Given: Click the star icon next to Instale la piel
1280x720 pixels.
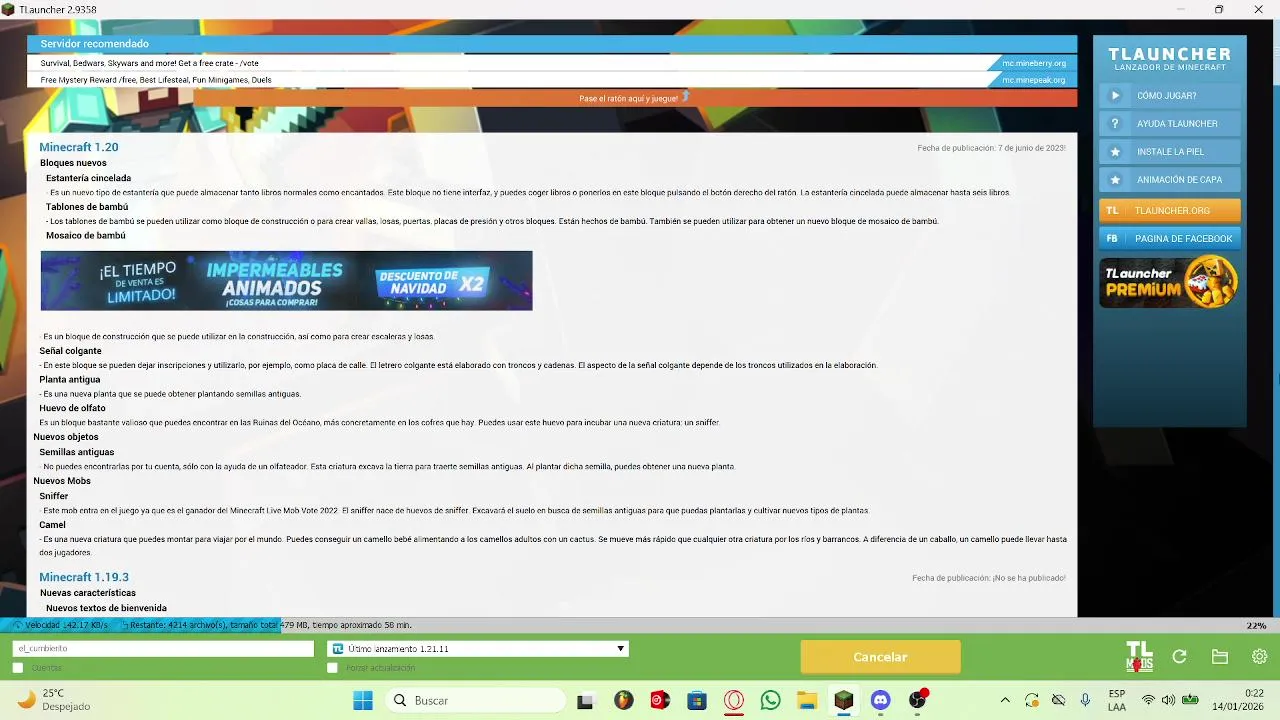Looking at the screenshot, I should click(1115, 152).
